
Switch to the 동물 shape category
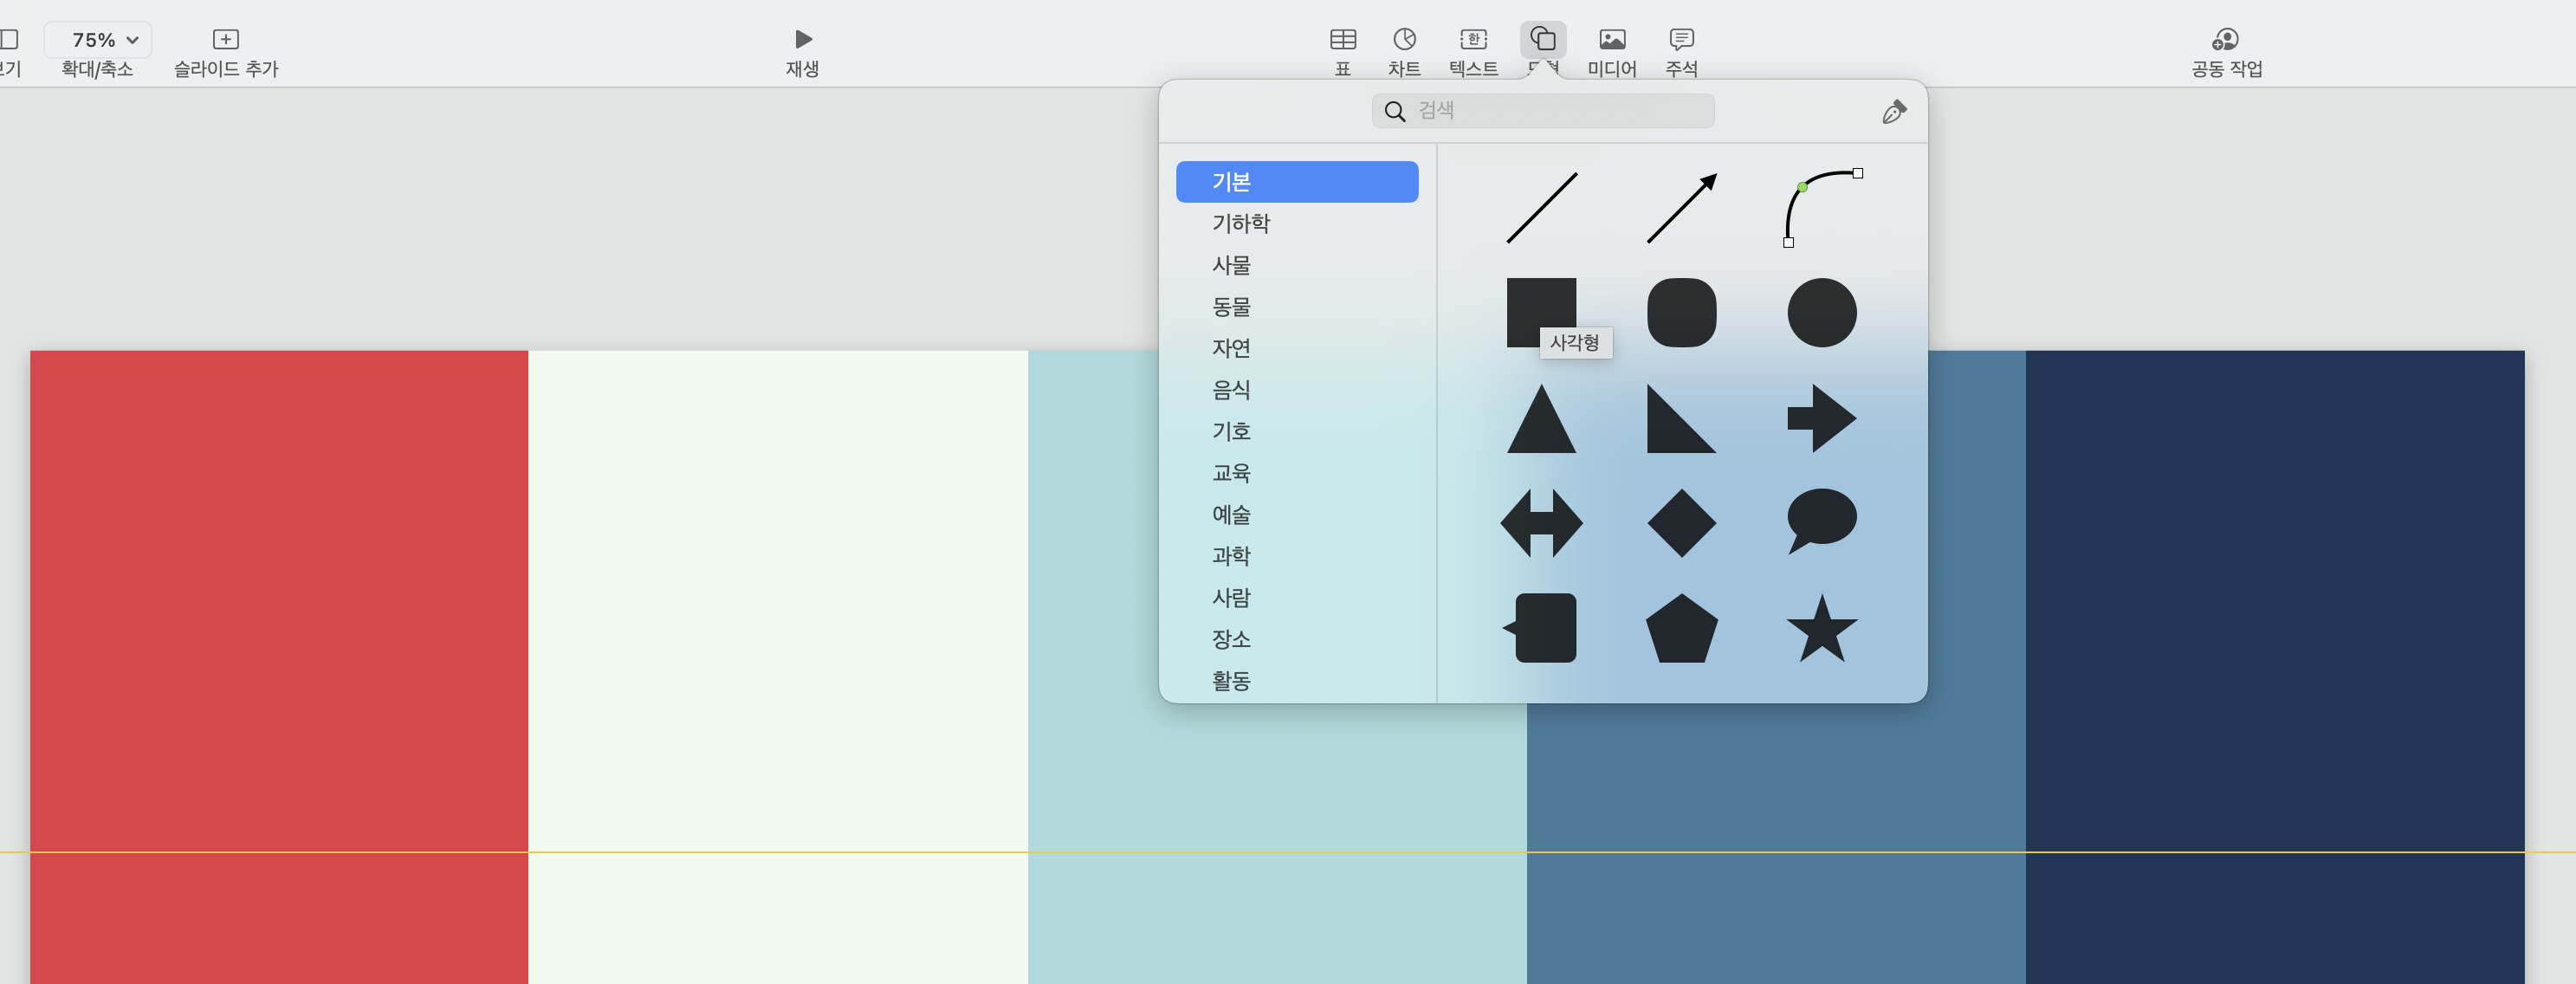point(1231,307)
